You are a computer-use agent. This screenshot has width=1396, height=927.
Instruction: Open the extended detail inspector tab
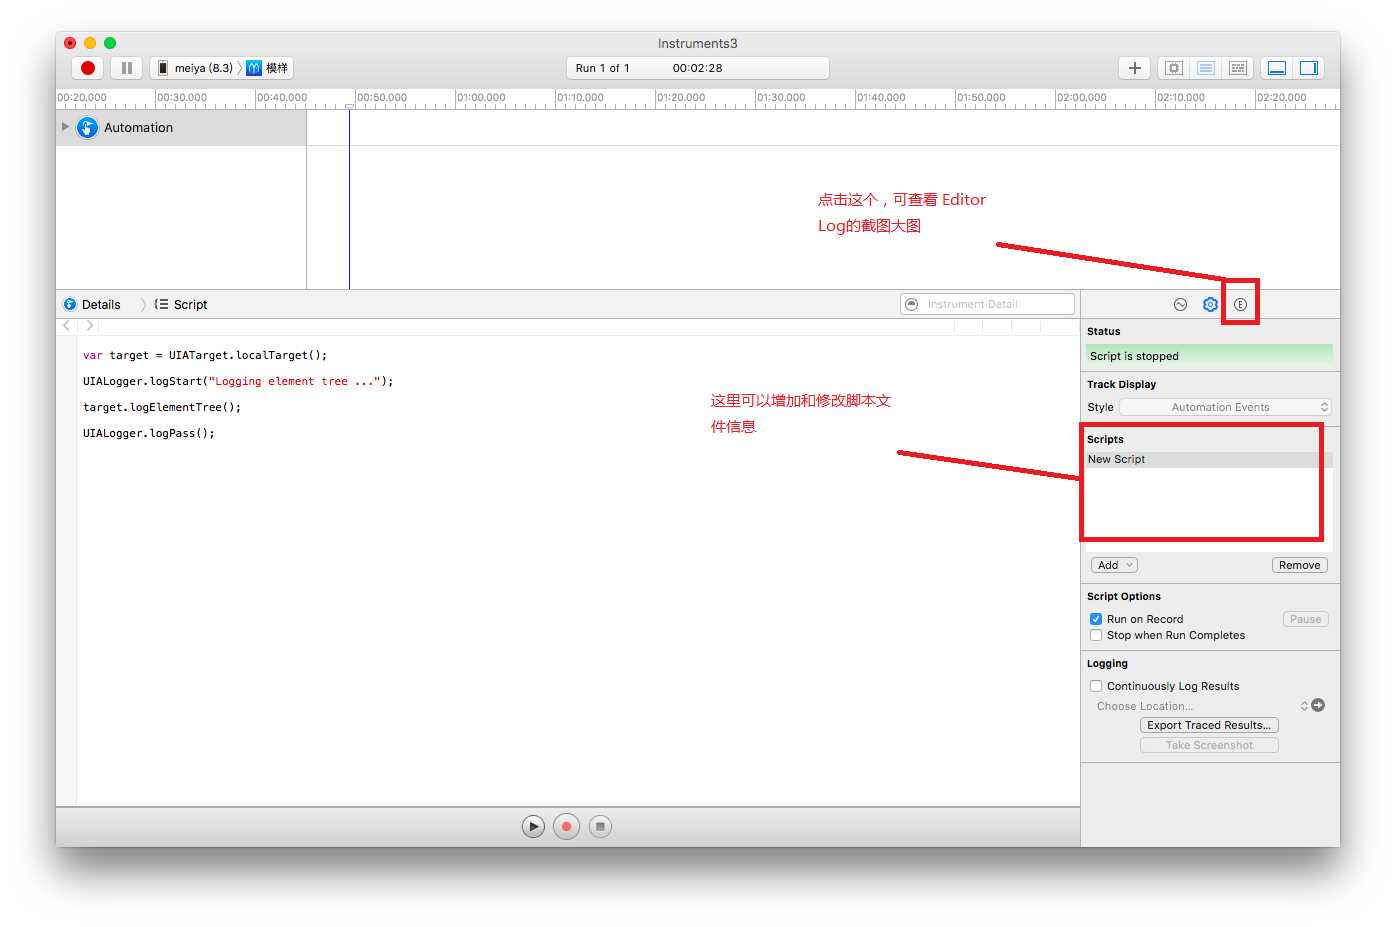pyautogui.click(x=1240, y=304)
